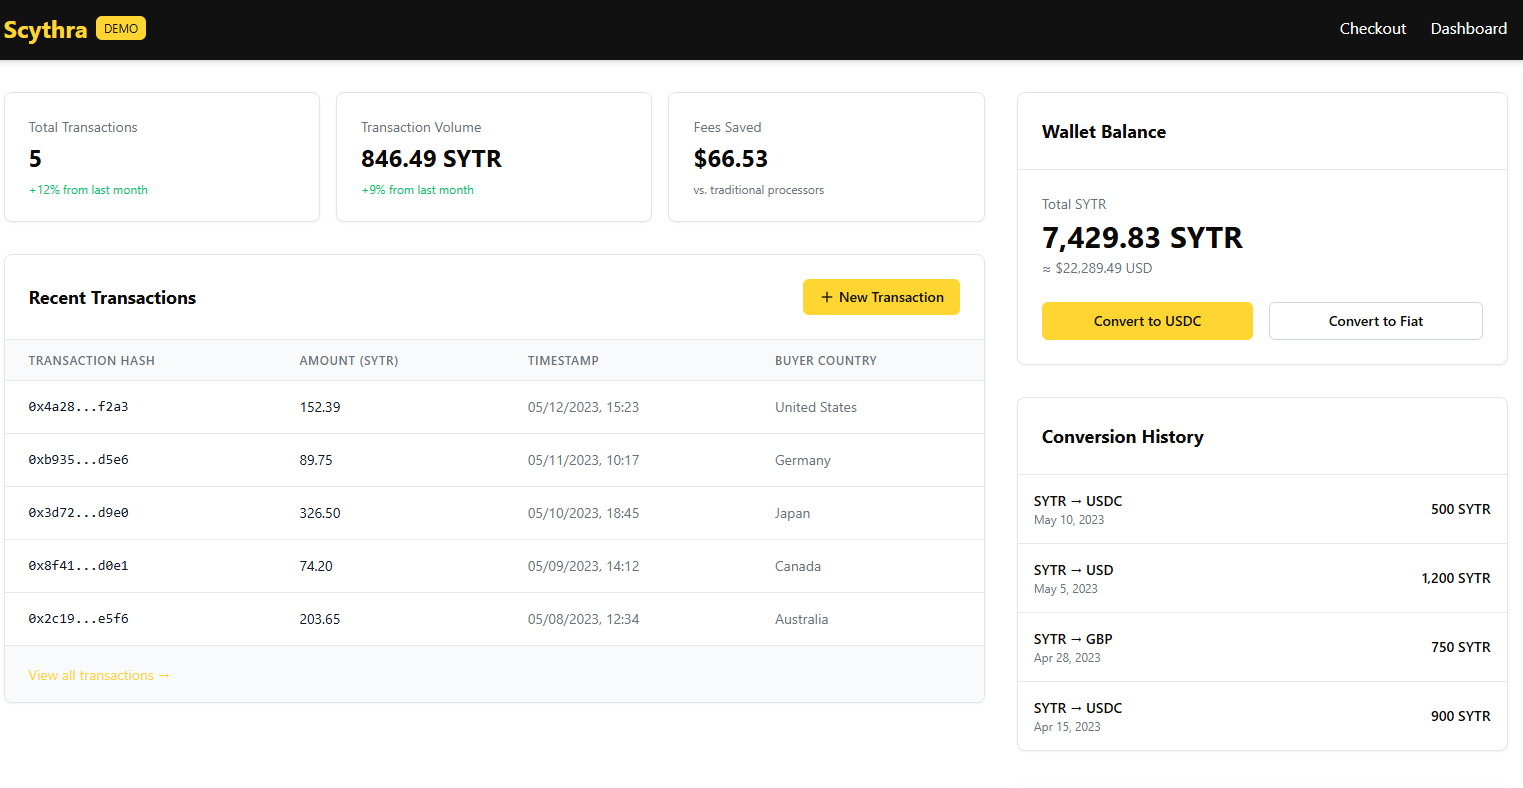This screenshot has width=1523, height=788.
Task: Click the plus icon on New Transaction button
Action: [x=827, y=297]
